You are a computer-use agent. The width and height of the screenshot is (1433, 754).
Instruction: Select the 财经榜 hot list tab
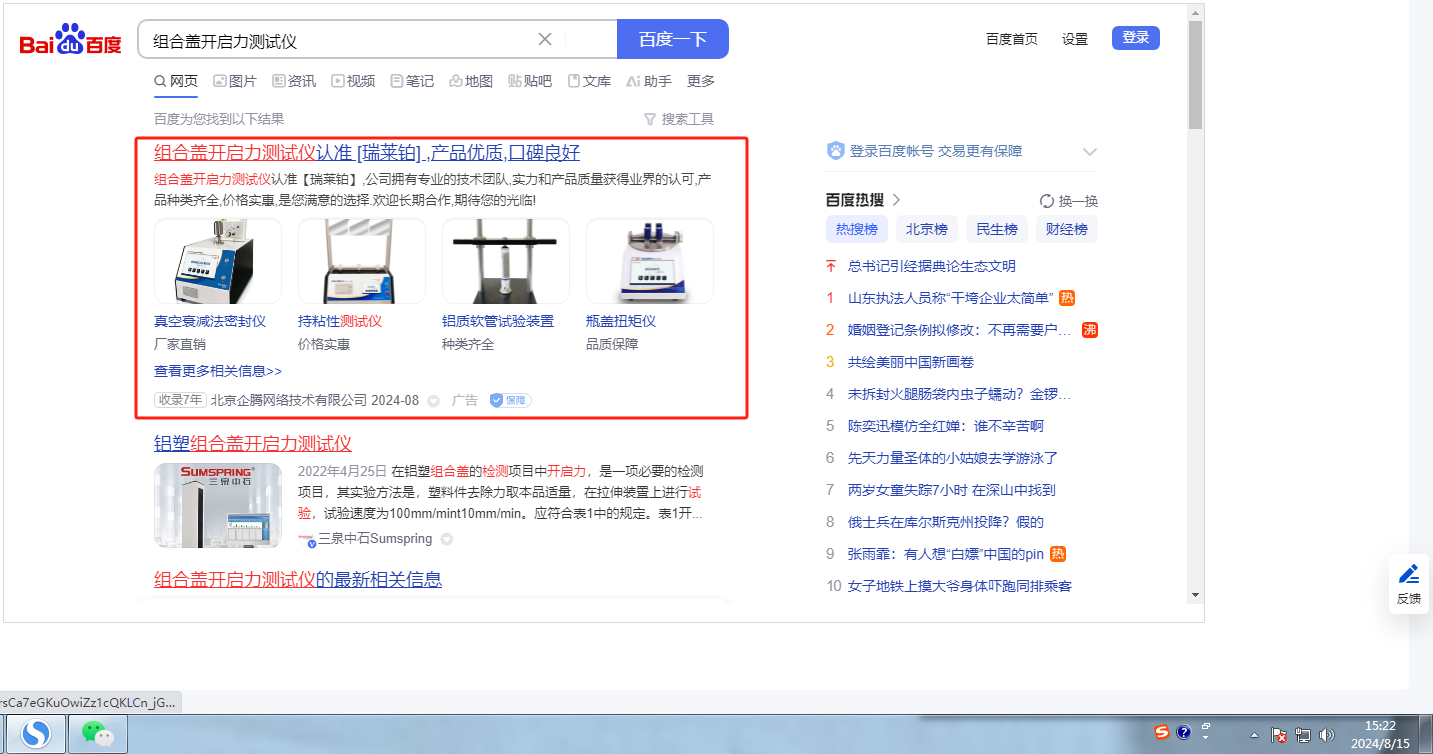click(1067, 229)
